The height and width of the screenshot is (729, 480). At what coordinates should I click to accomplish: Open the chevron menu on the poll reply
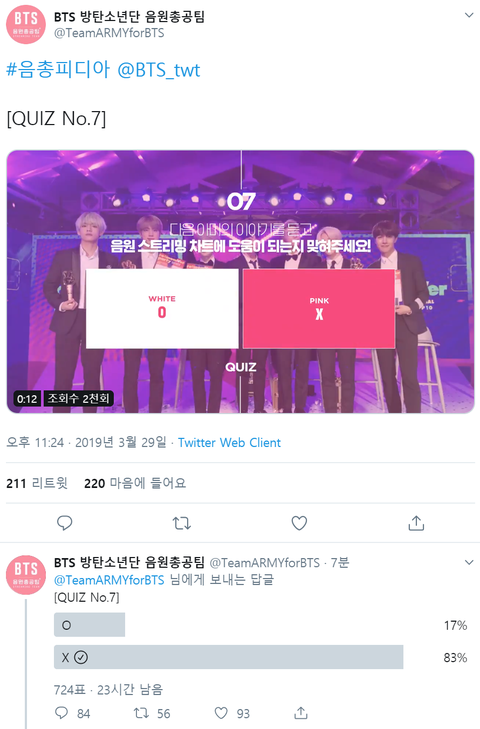coord(469,563)
